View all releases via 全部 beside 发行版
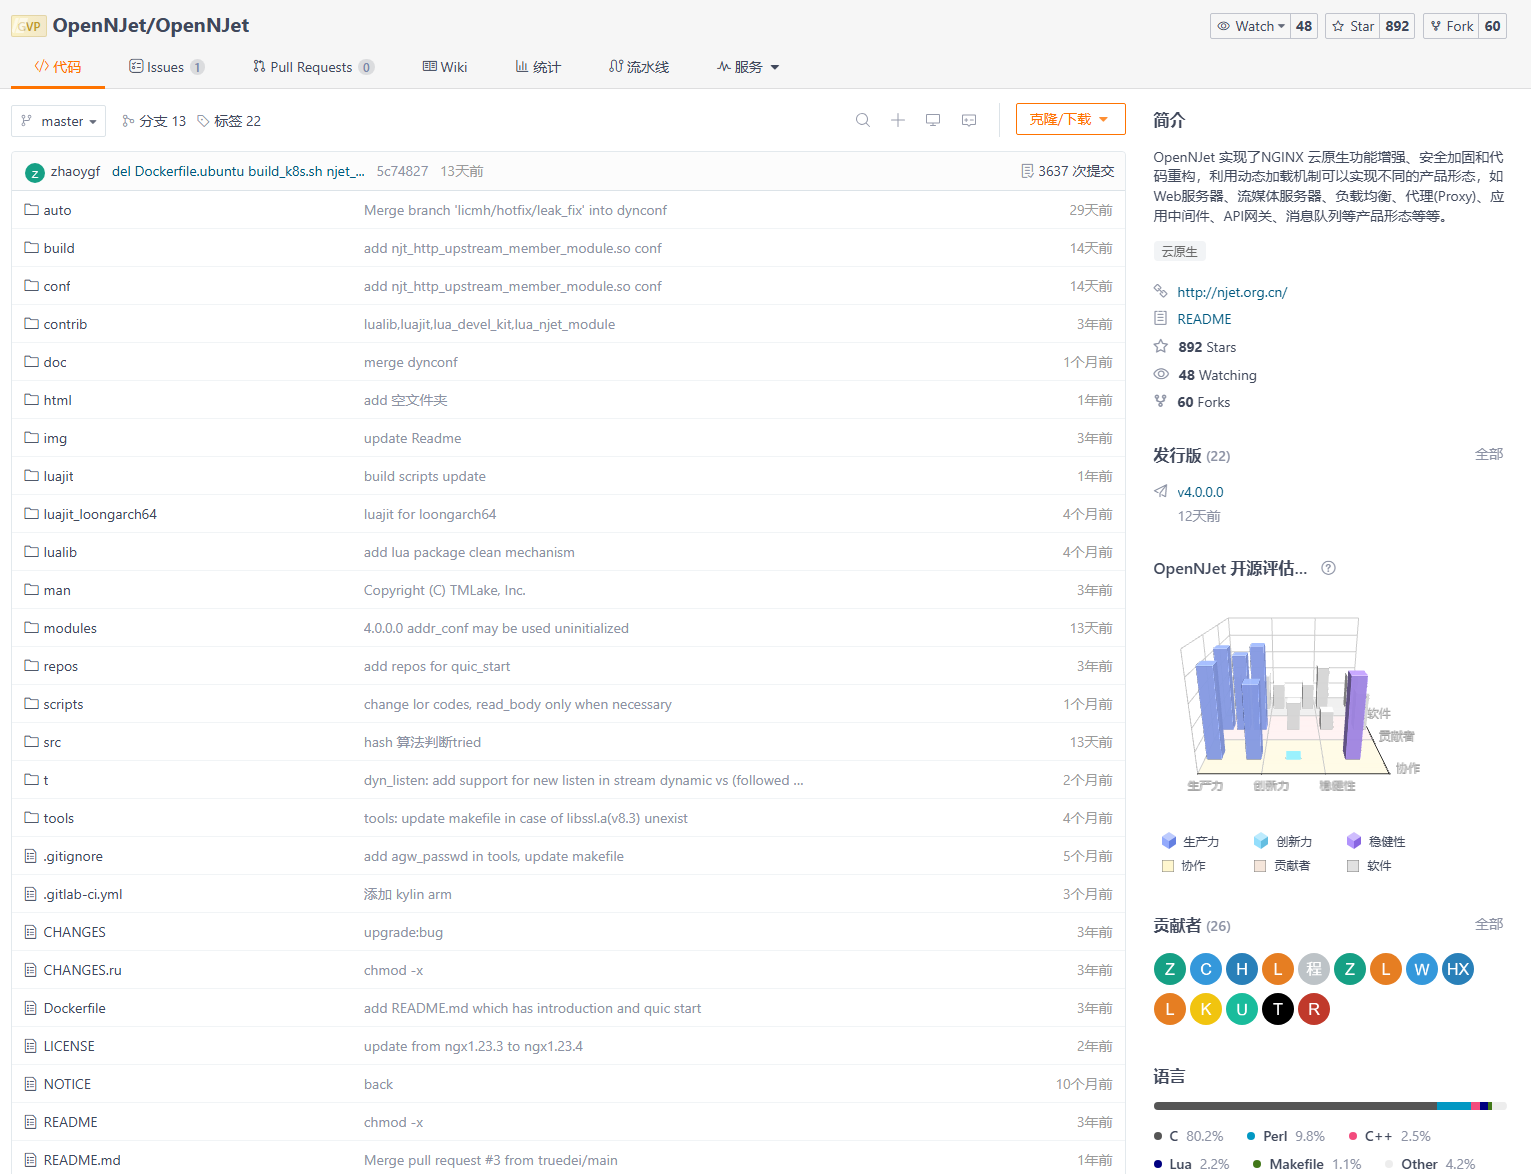Viewport: 1531px width, 1174px height. (1489, 454)
